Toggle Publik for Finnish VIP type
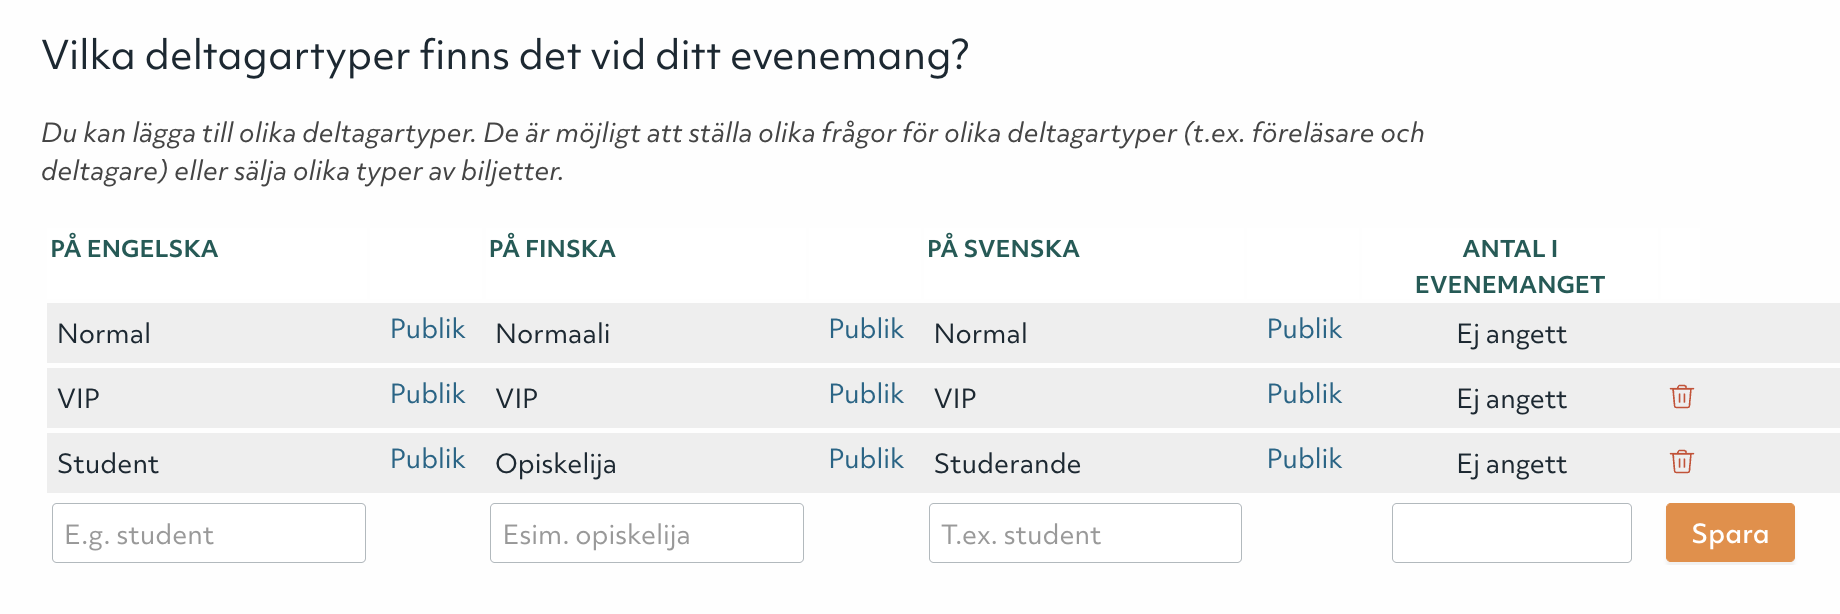The image size is (1840, 614). coord(866,394)
